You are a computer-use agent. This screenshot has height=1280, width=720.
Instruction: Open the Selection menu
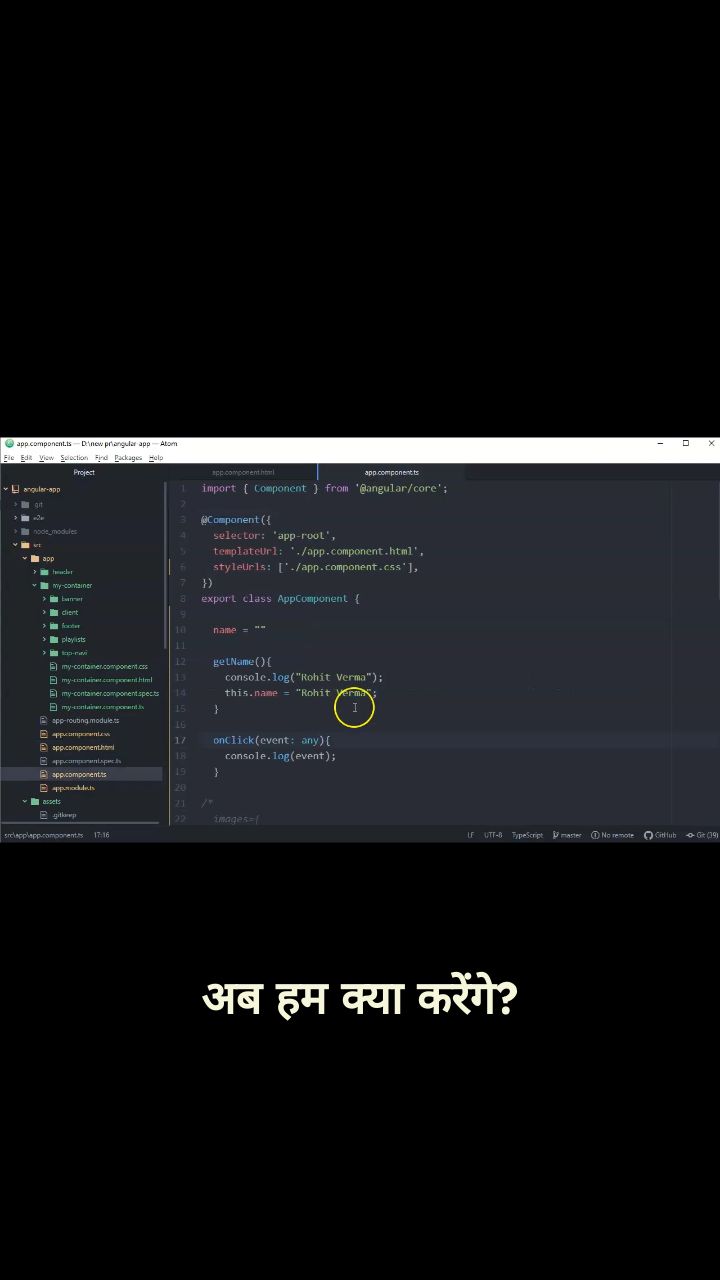[74, 458]
